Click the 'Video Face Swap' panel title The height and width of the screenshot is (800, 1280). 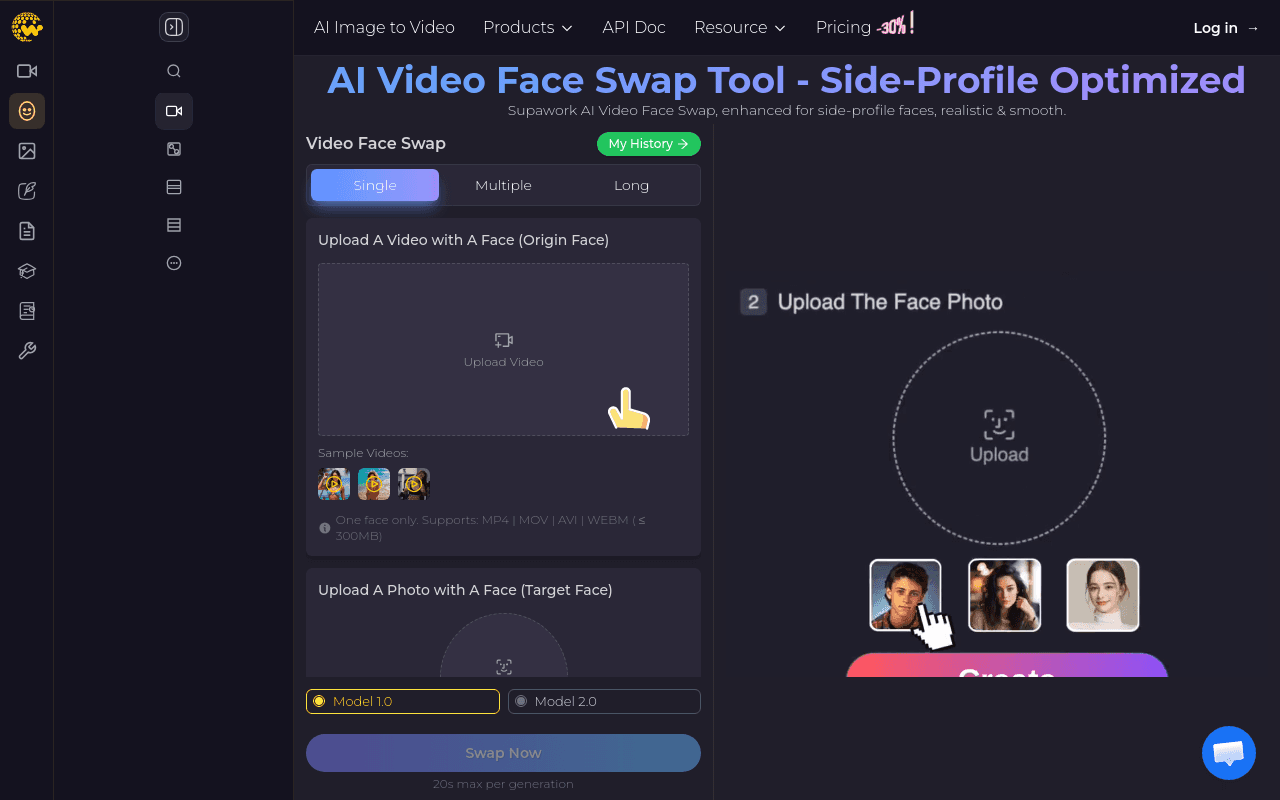[376, 143]
